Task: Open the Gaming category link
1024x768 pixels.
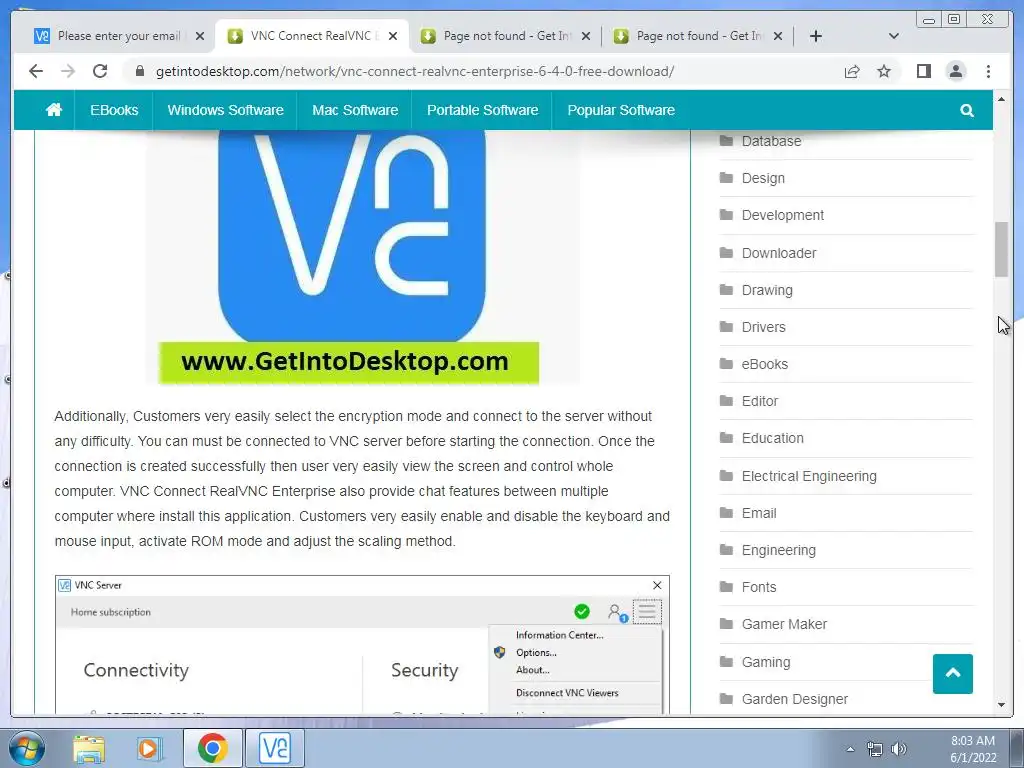Action: click(765, 662)
